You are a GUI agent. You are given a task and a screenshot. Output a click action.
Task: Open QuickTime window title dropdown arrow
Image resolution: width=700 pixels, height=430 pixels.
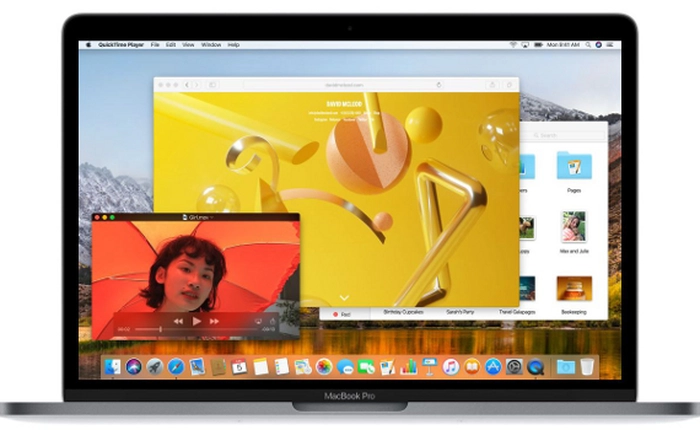point(212,217)
